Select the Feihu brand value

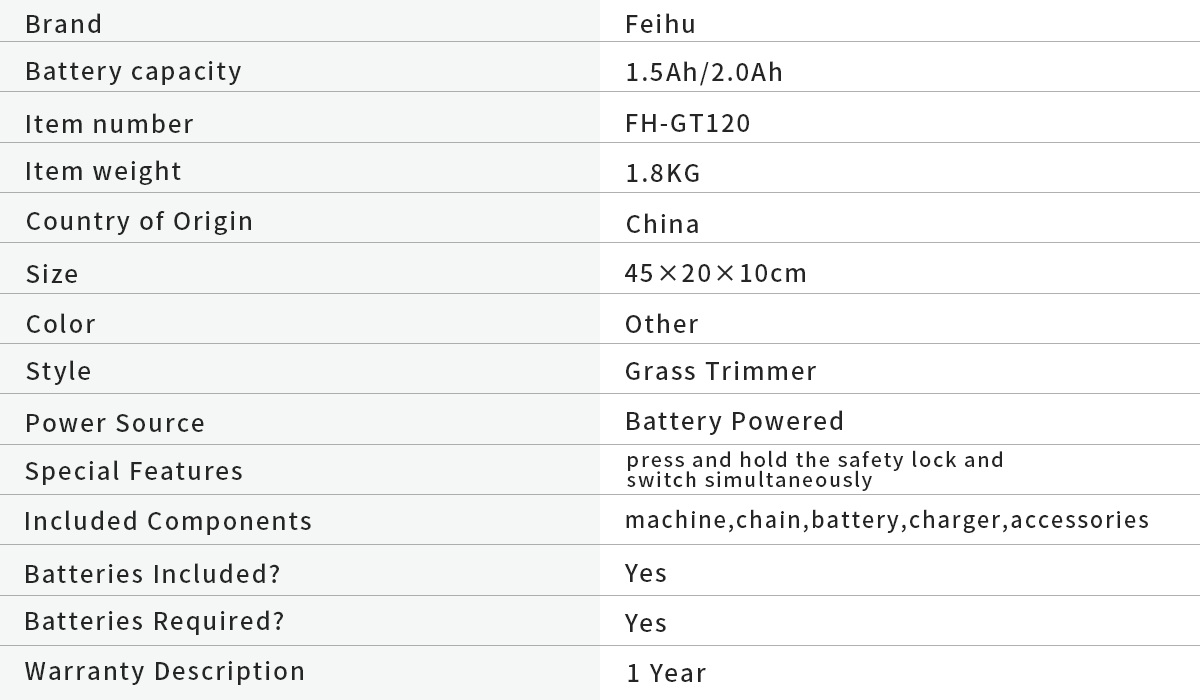[x=660, y=23]
